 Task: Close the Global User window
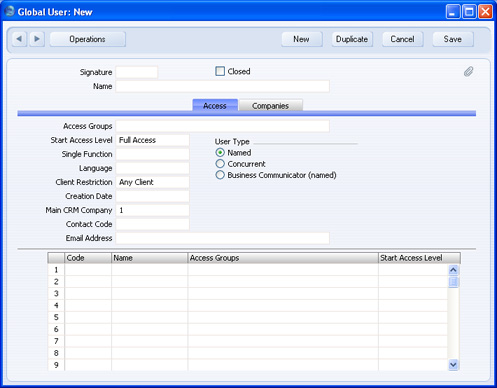pos(485,12)
